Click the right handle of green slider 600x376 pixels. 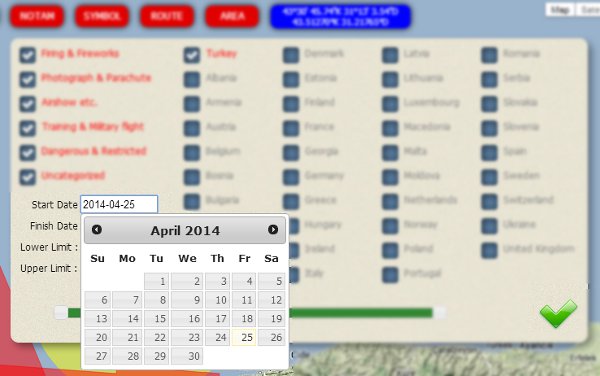[440, 313]
